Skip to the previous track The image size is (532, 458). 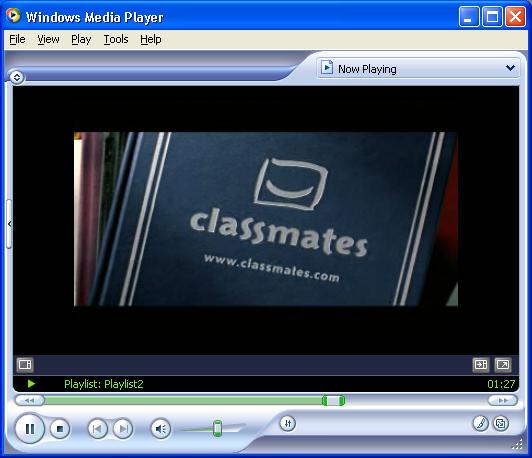click(x=97, y=429)
